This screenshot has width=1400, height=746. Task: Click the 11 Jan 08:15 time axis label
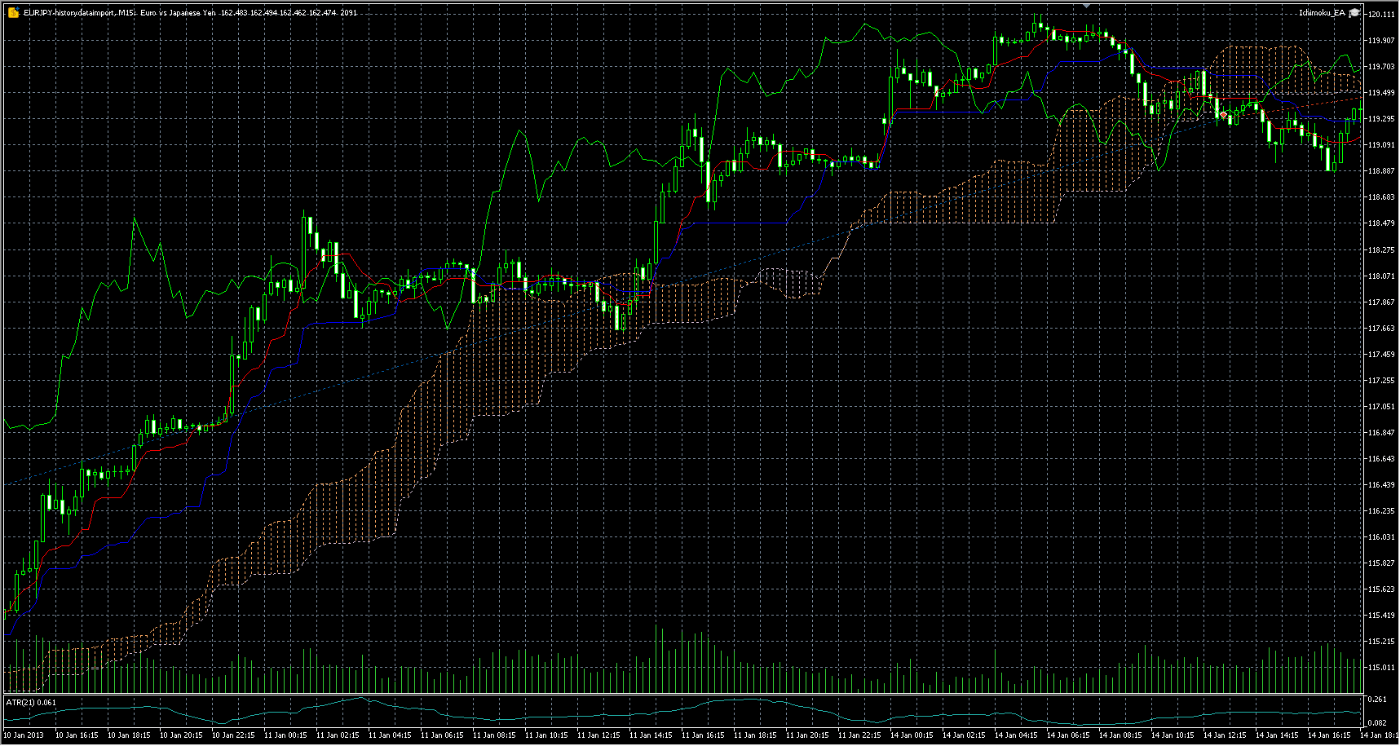click(x=492, y=736)
